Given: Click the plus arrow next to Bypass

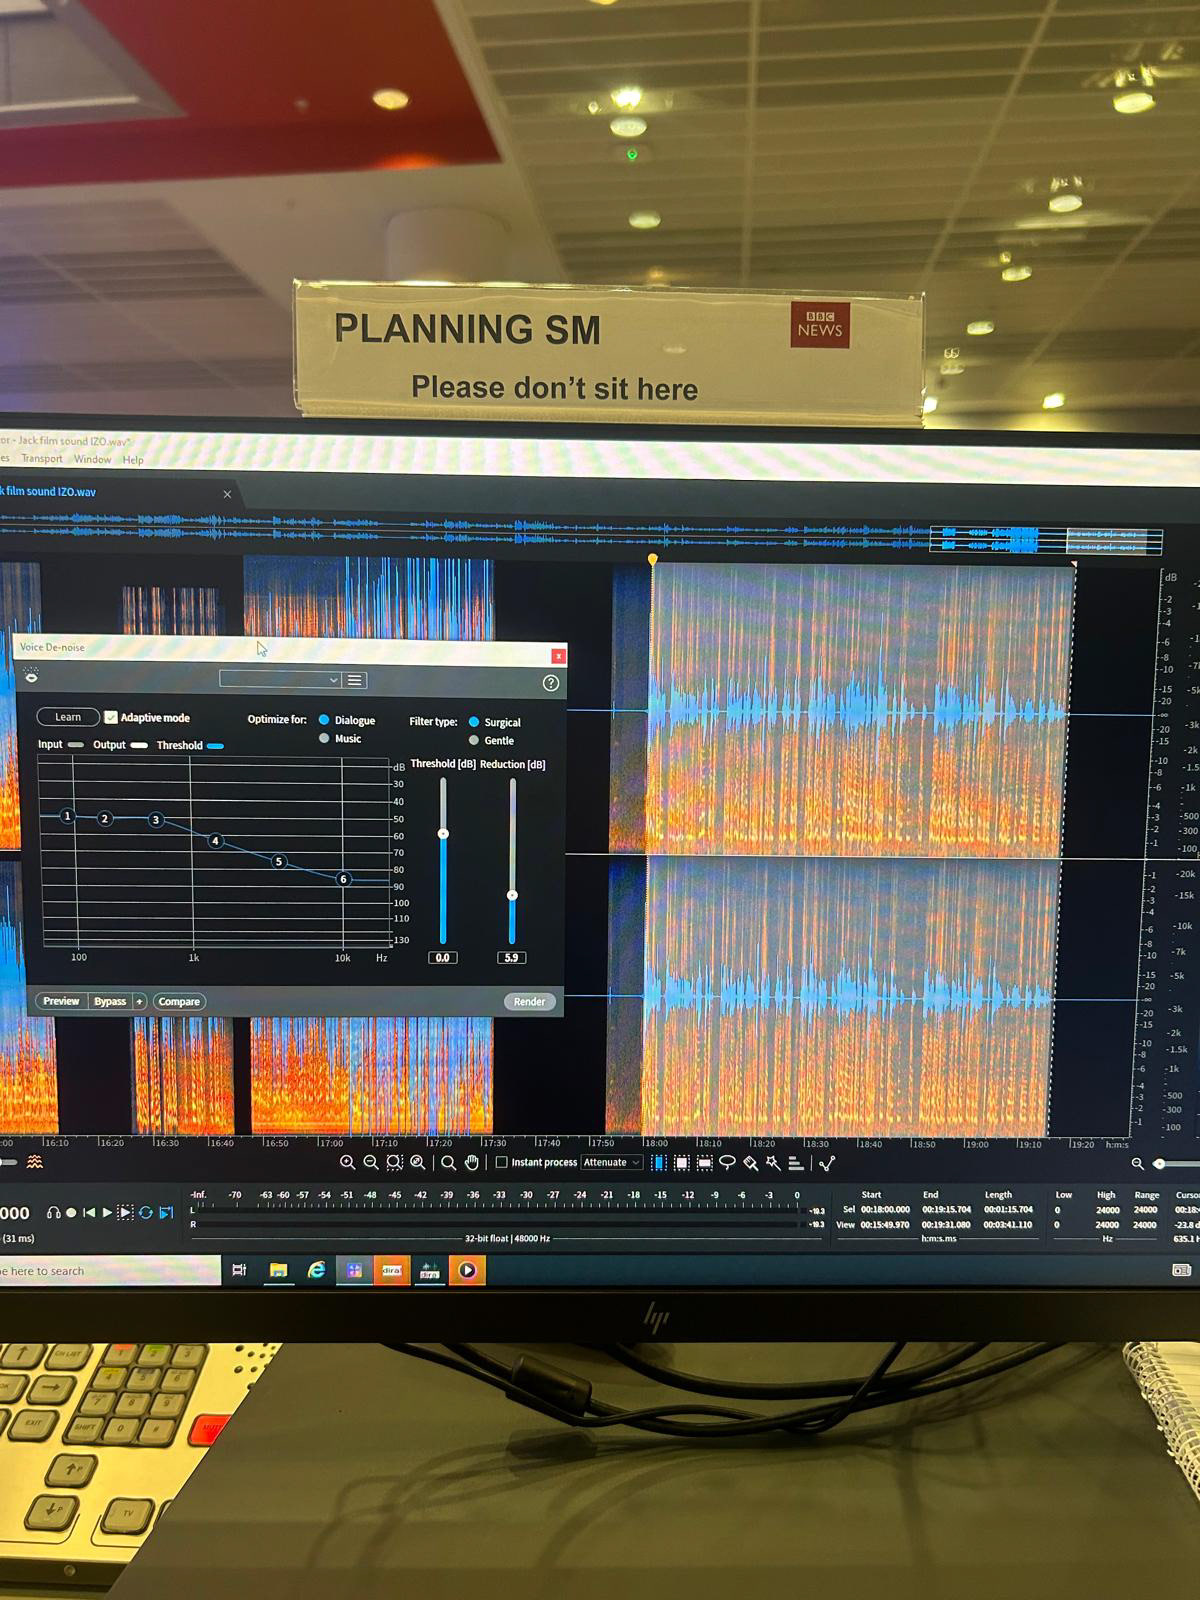Looking at the screenshot, I should 140,1001.
